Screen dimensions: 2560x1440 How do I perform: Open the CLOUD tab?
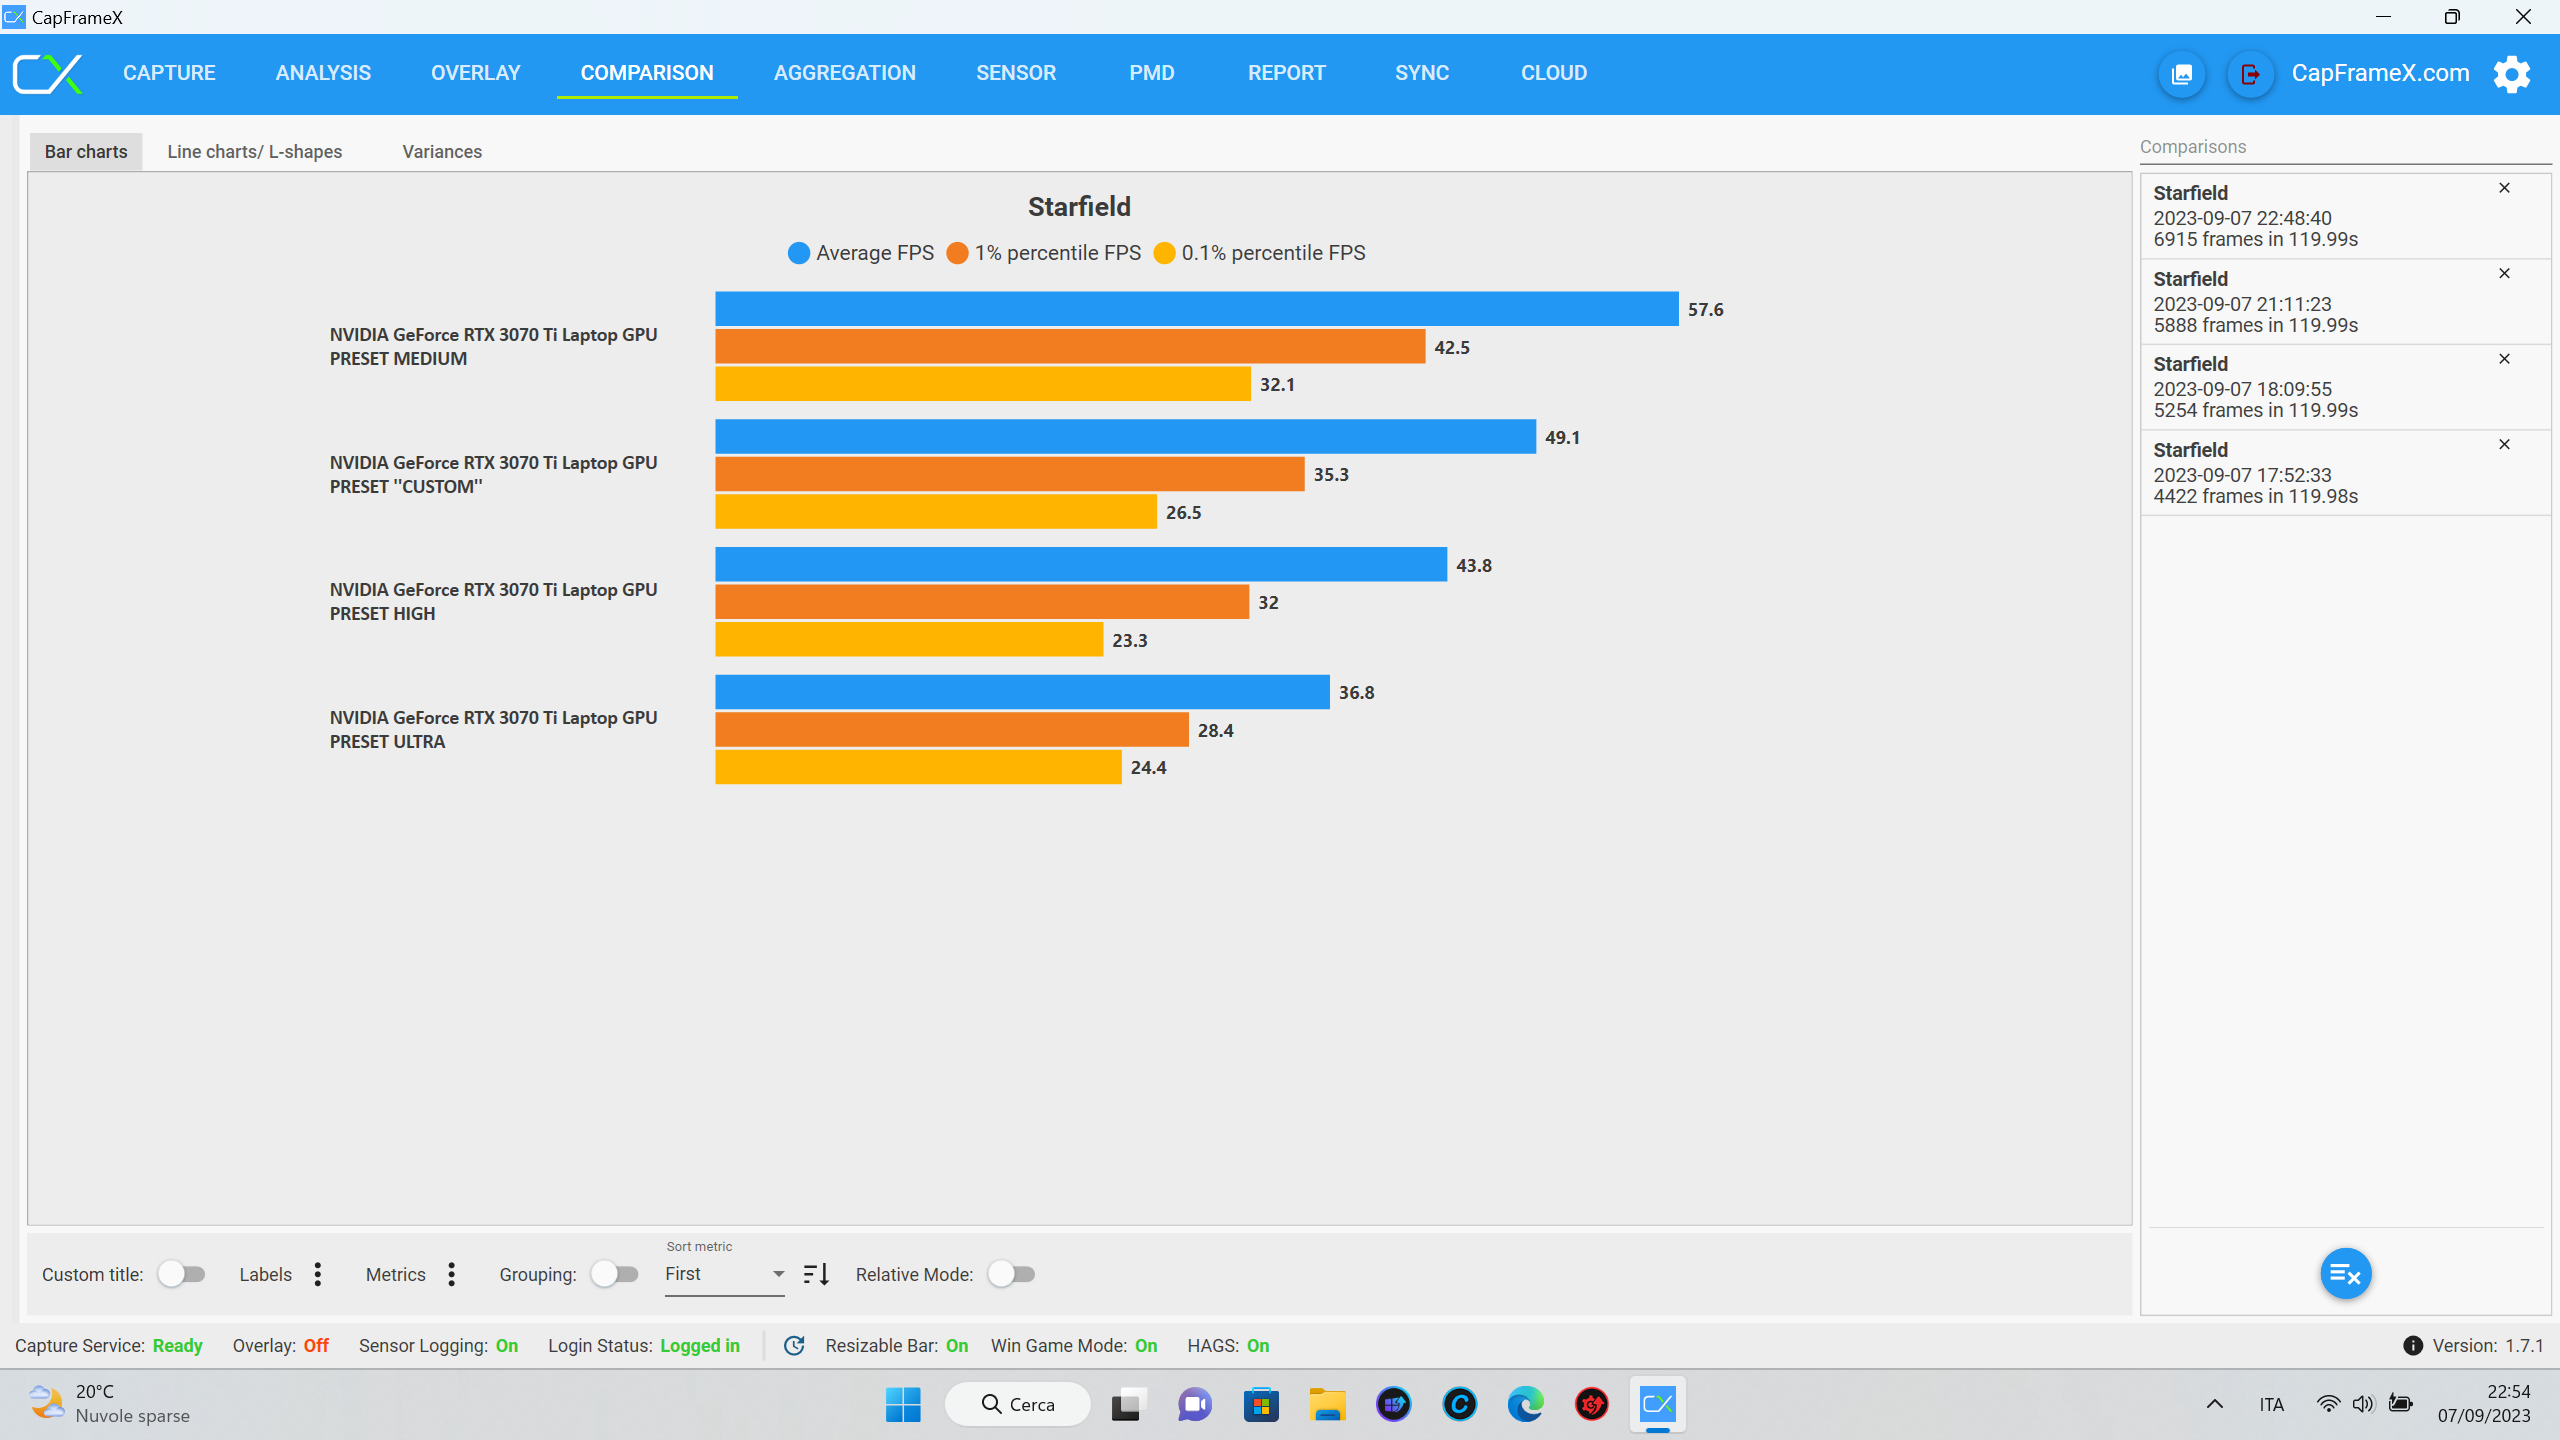(1554, 73)
